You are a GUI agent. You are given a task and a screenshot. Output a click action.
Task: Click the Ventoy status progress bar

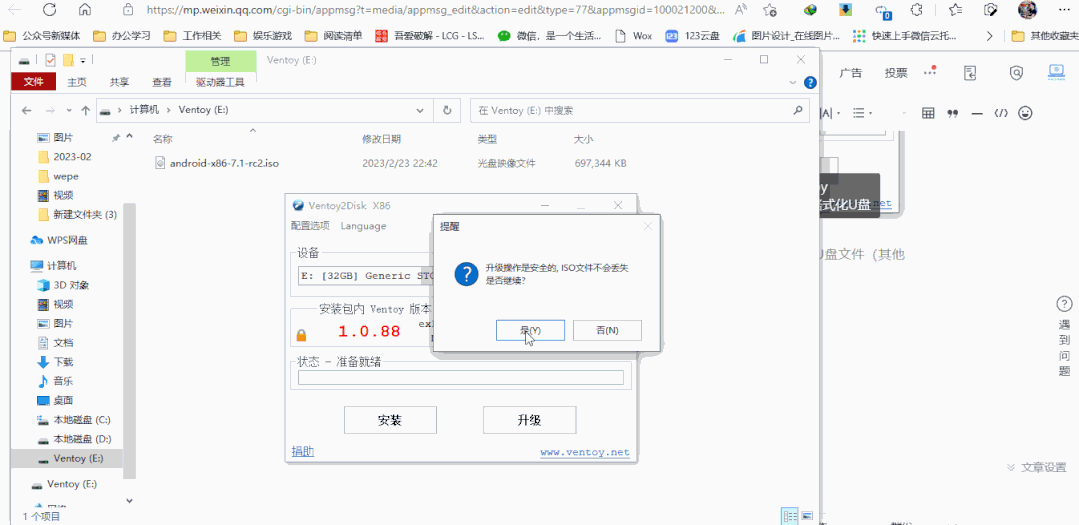pos(460,377)
